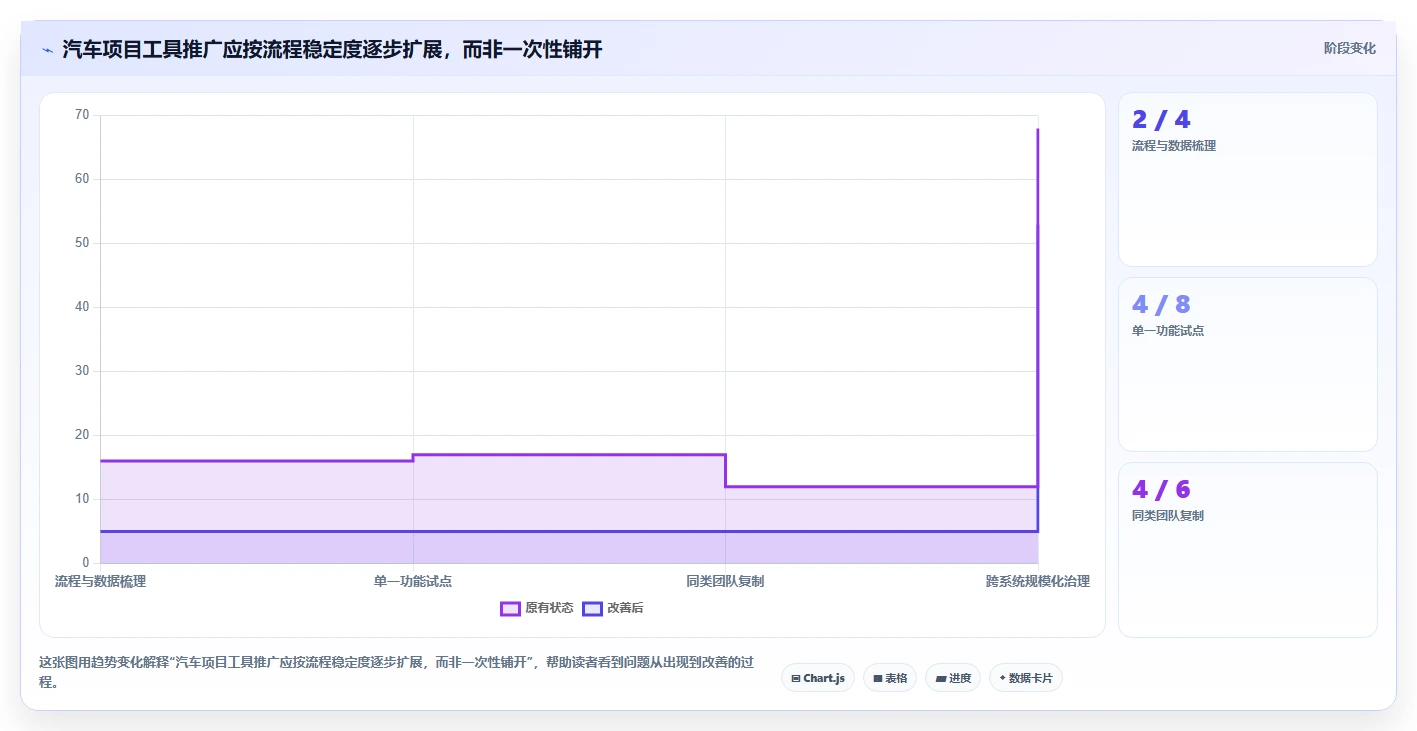Click the description text below the chart
1417x731 pixels.
click(x=395, y=672)
